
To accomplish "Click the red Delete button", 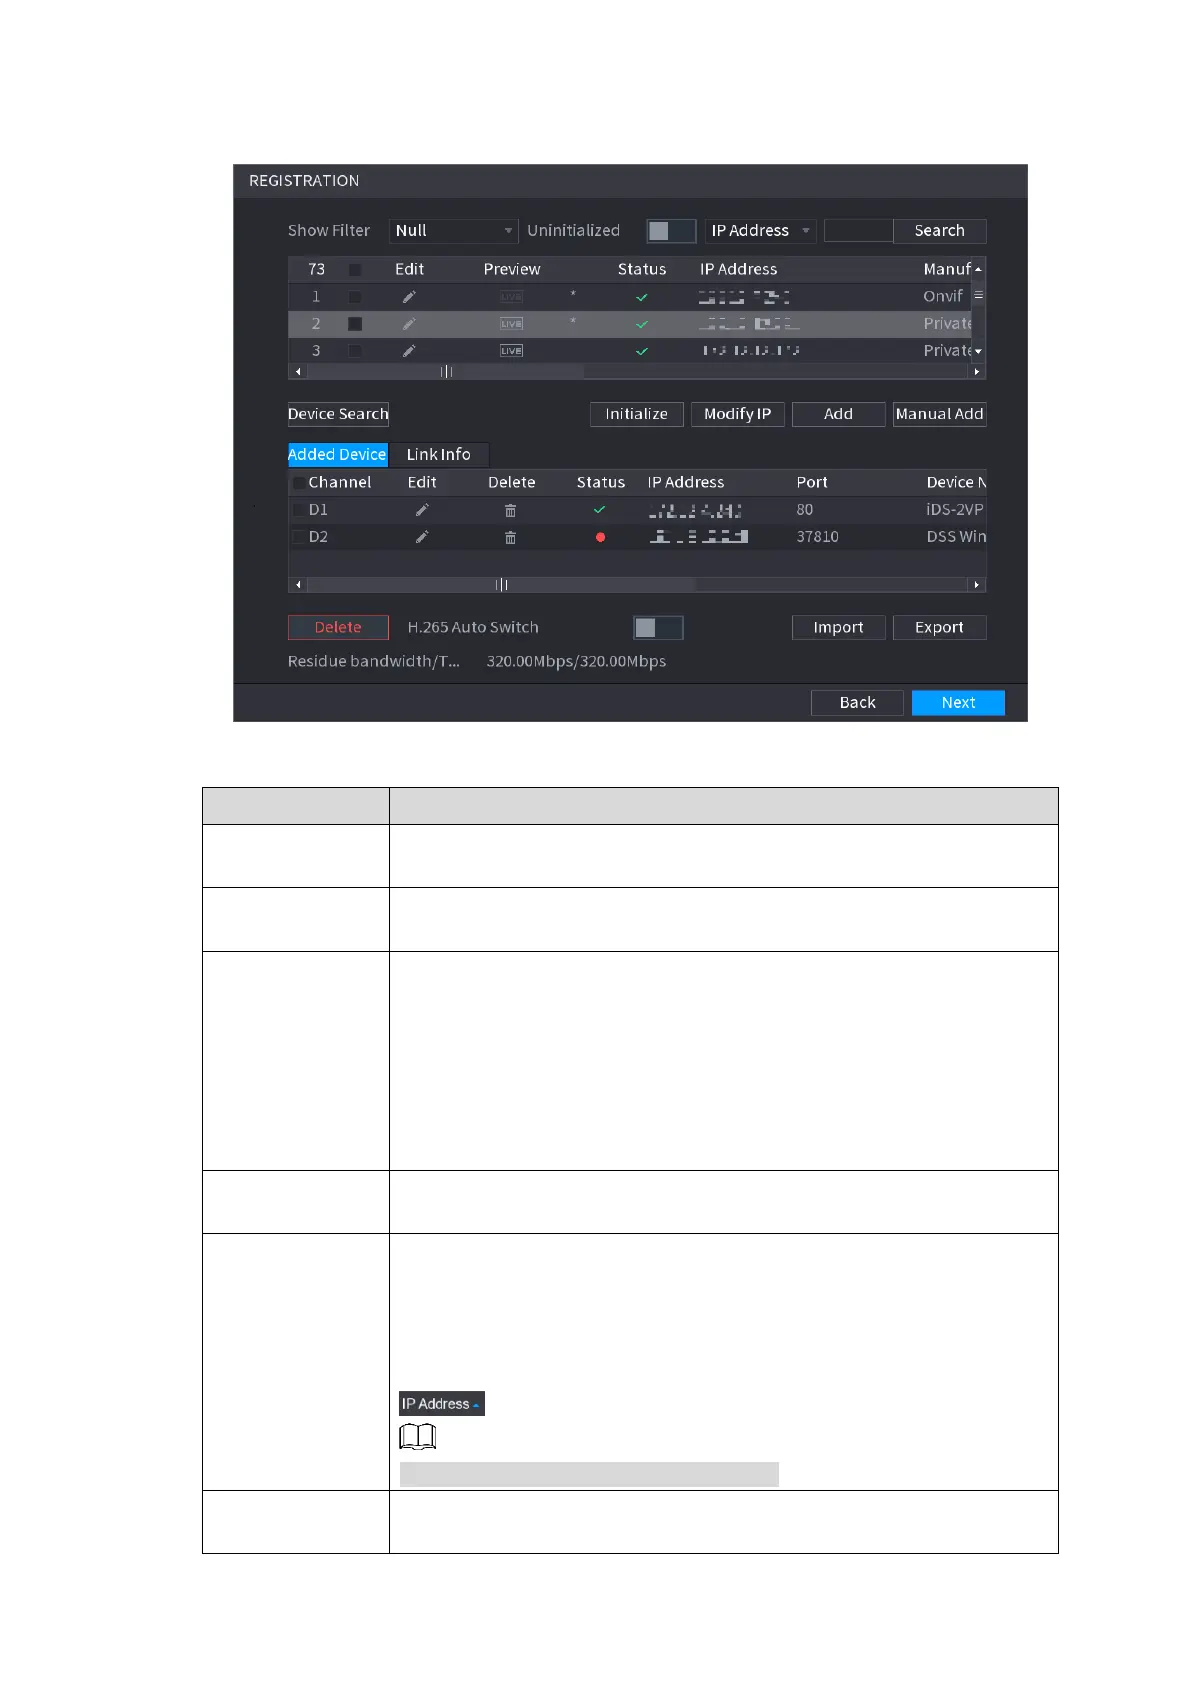I will [338, 628].
